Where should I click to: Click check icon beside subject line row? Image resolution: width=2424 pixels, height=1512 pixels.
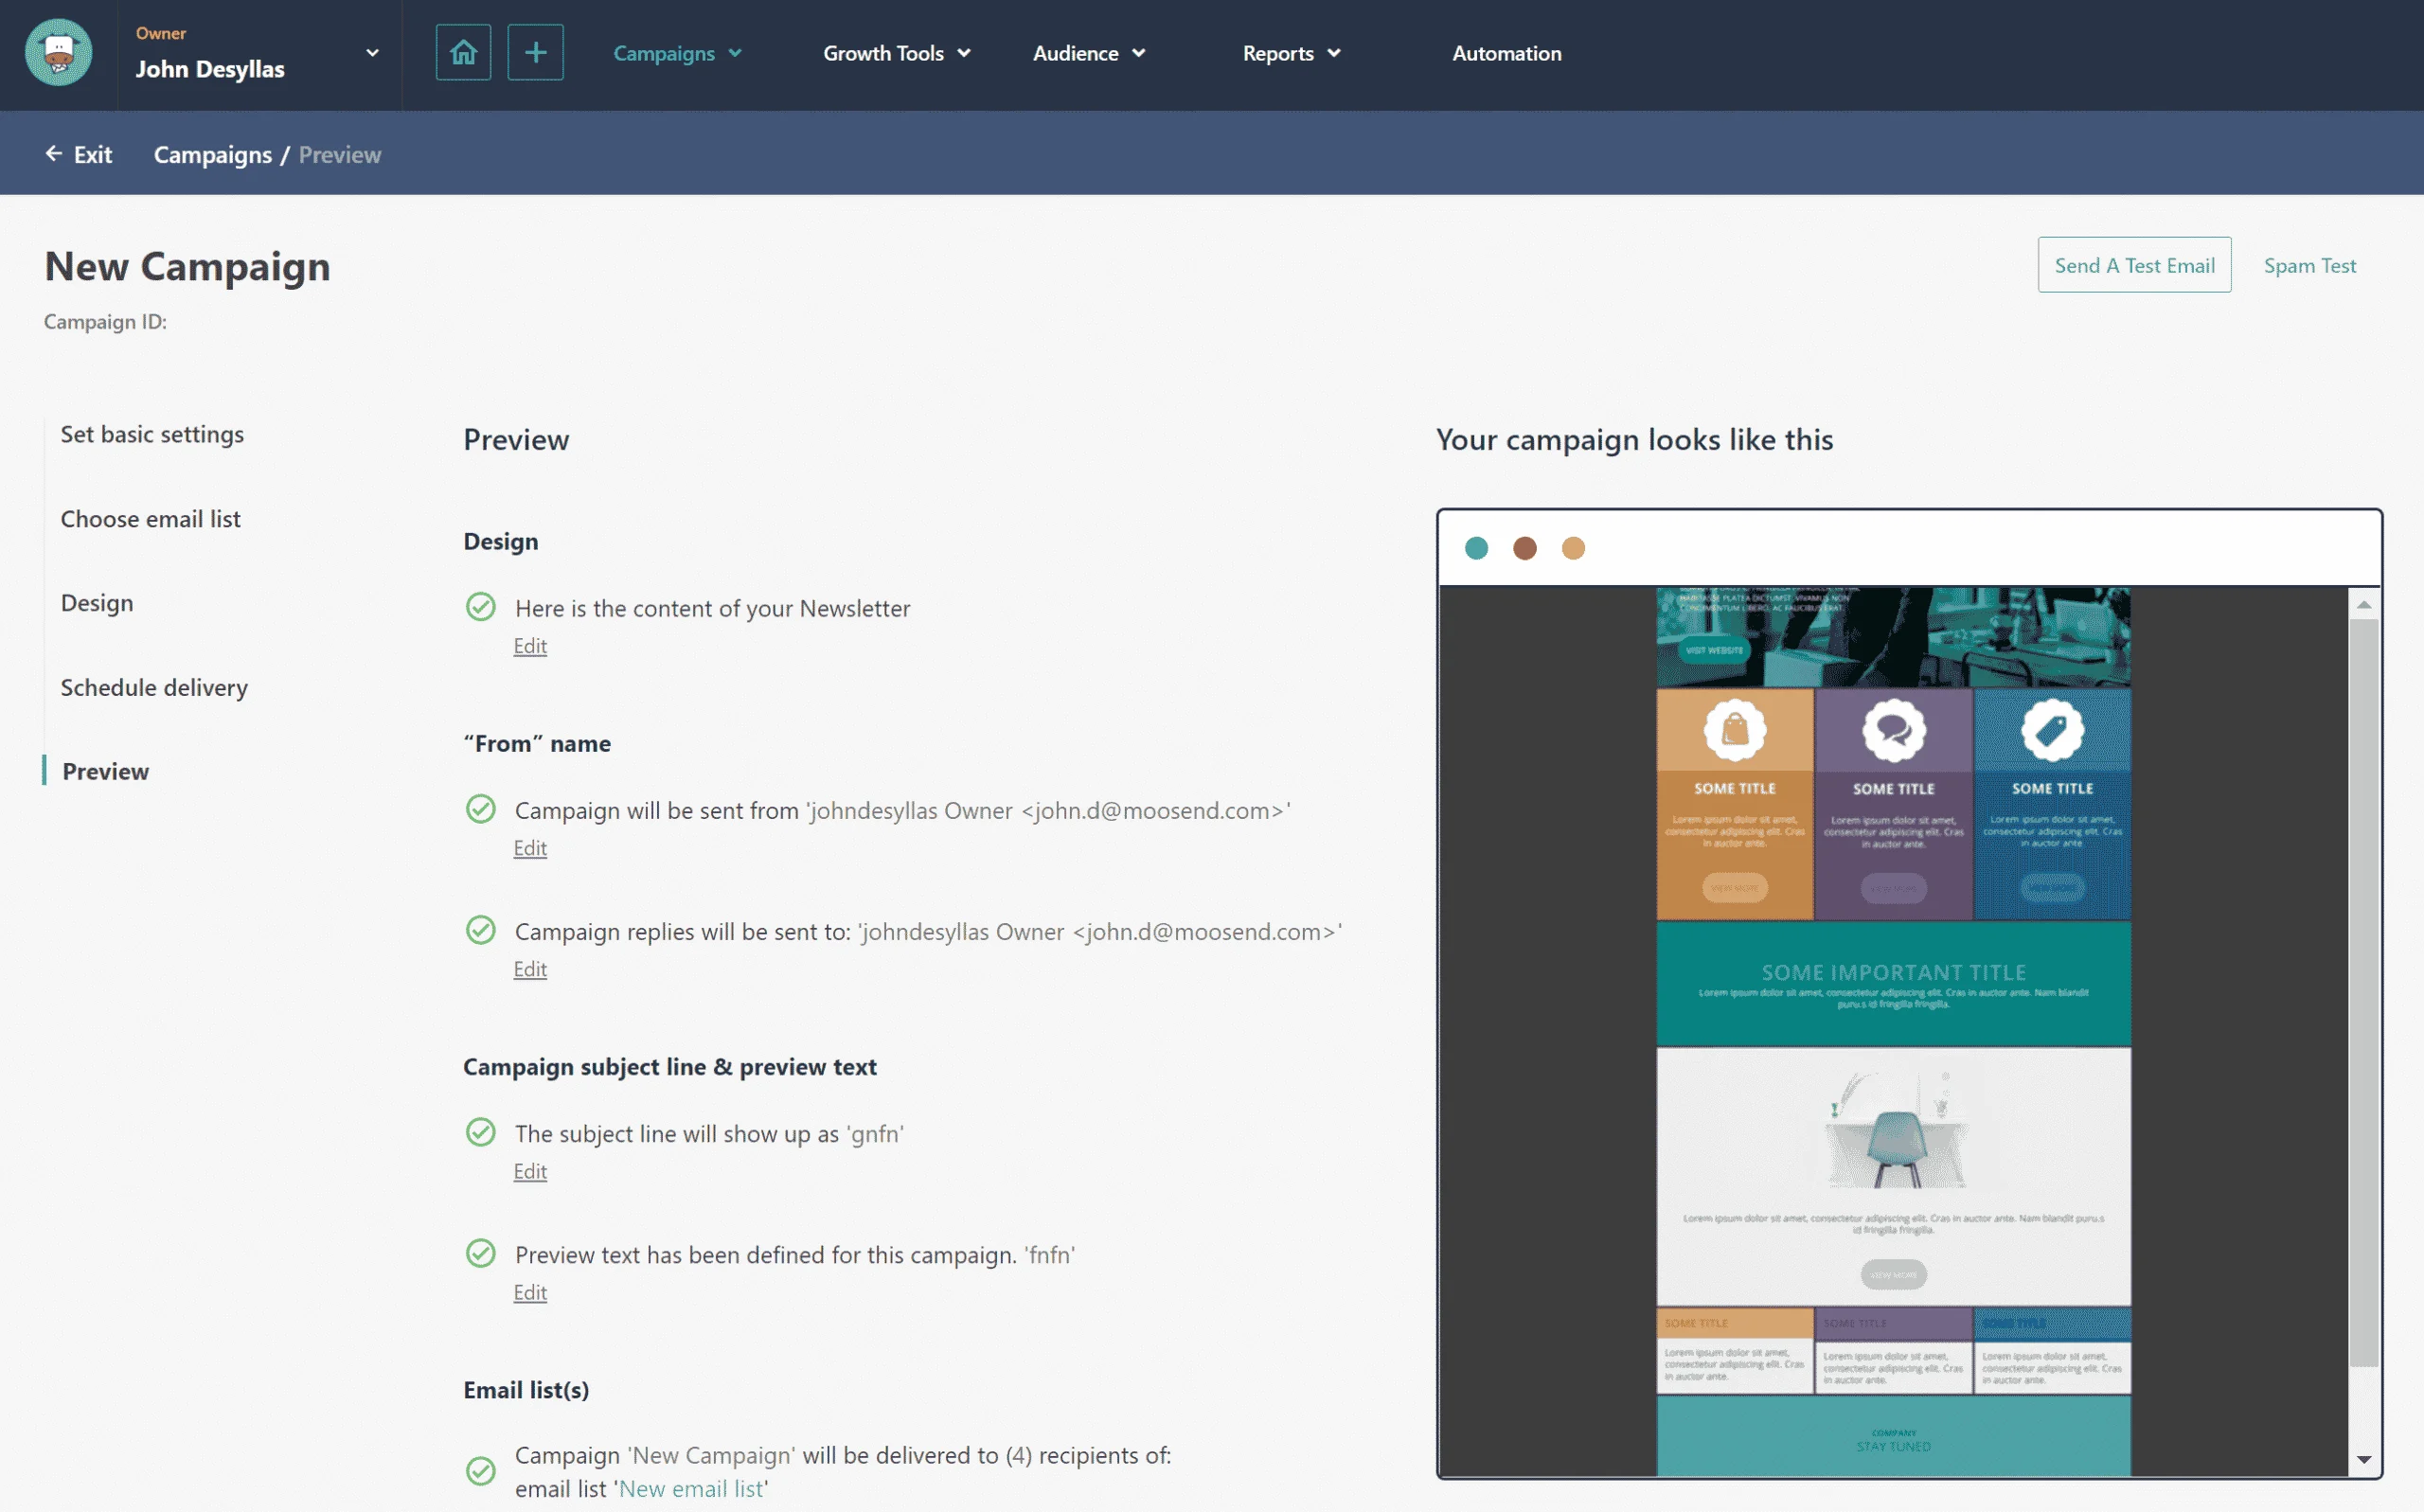pos(481,1132)
